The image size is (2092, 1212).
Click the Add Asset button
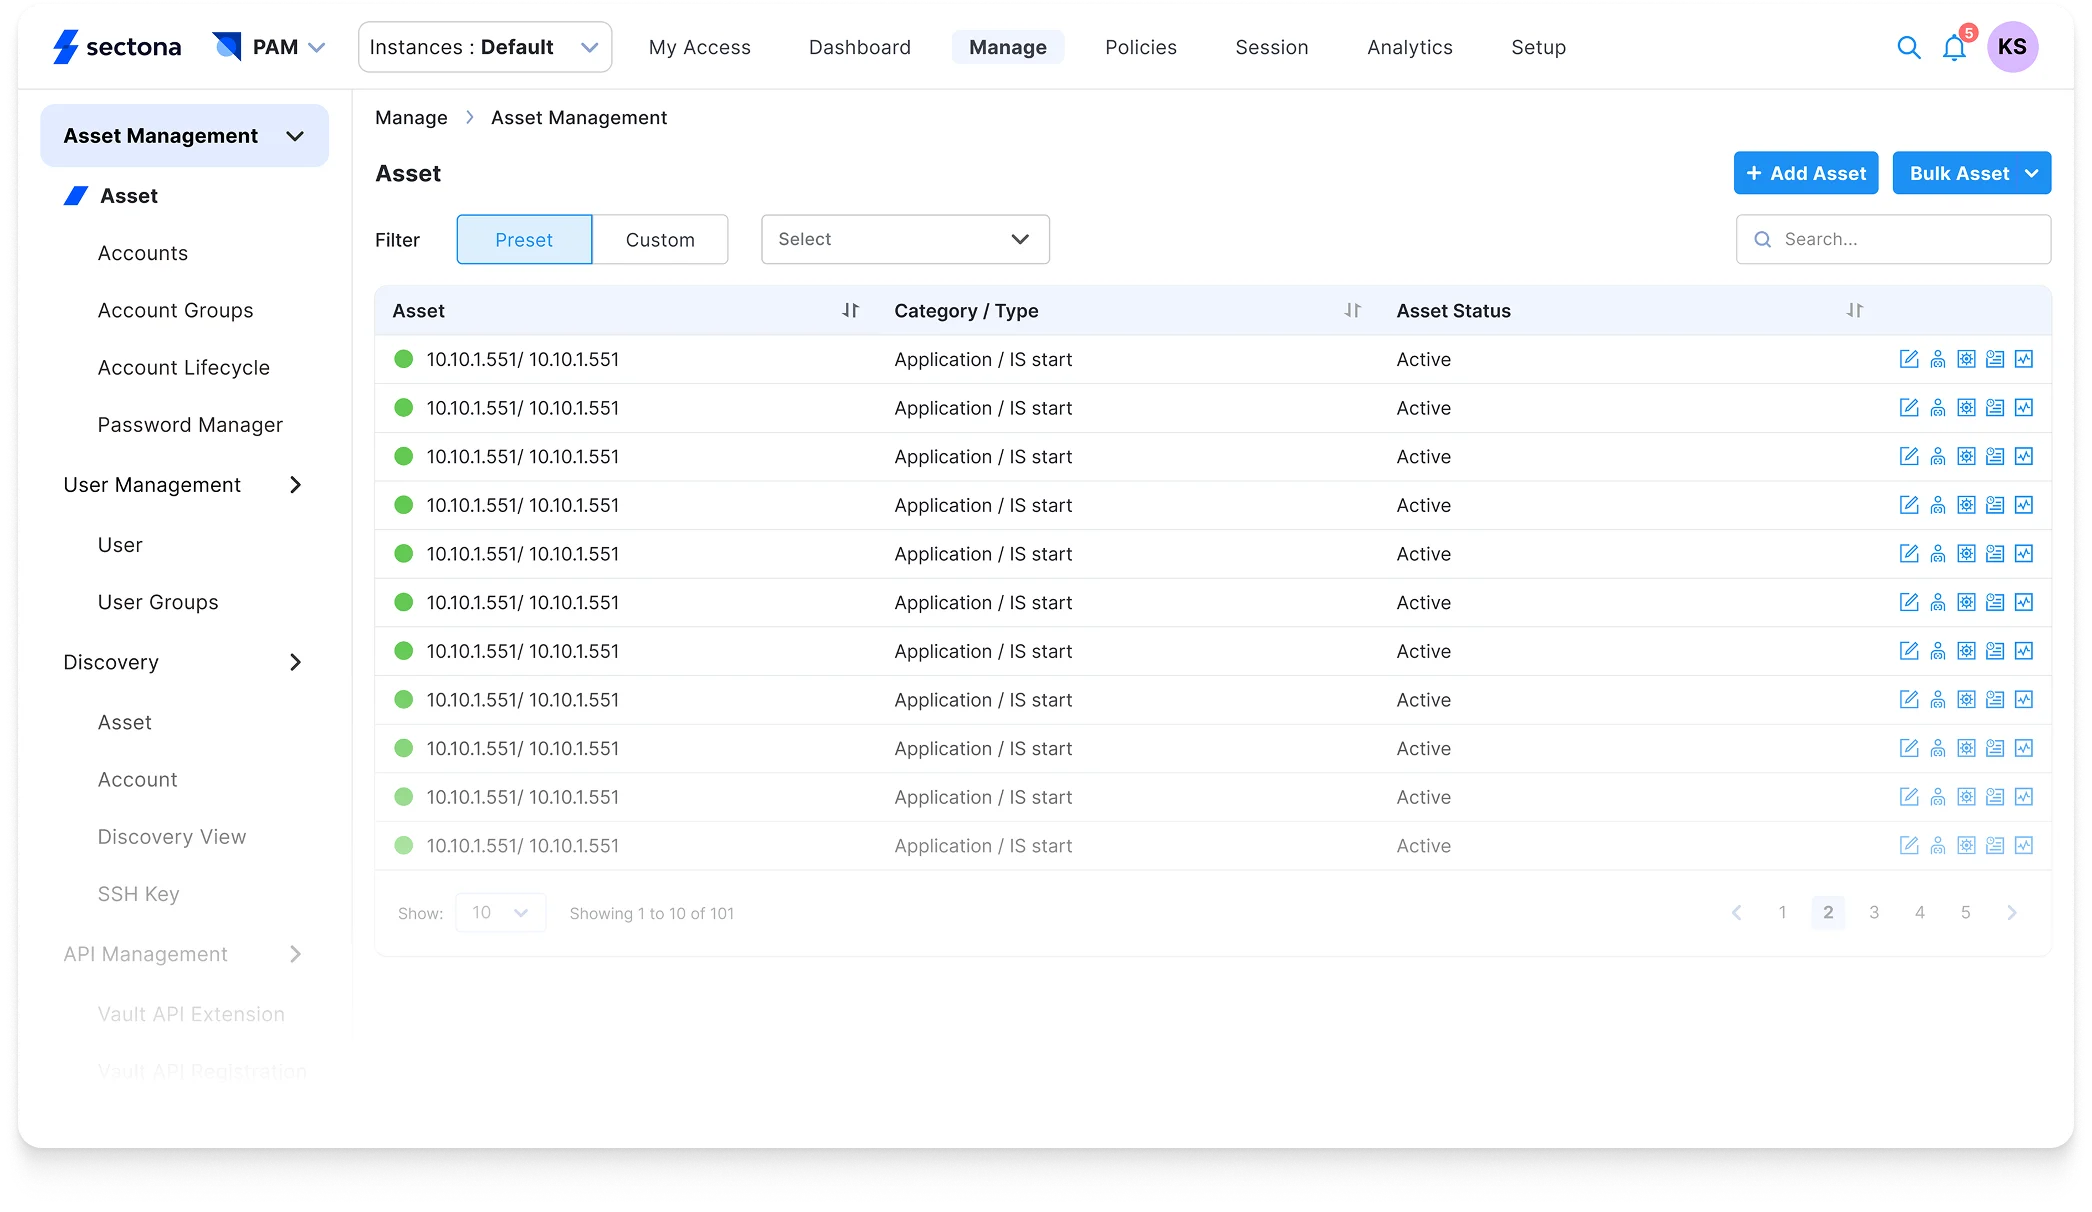tap(1805, 173)
